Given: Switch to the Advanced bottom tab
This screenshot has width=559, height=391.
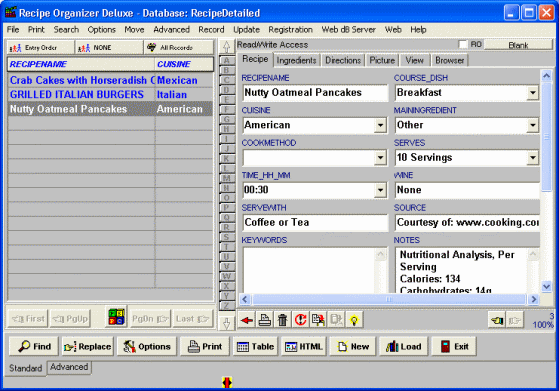Looking at the screenshot, I should pos(69,367).
